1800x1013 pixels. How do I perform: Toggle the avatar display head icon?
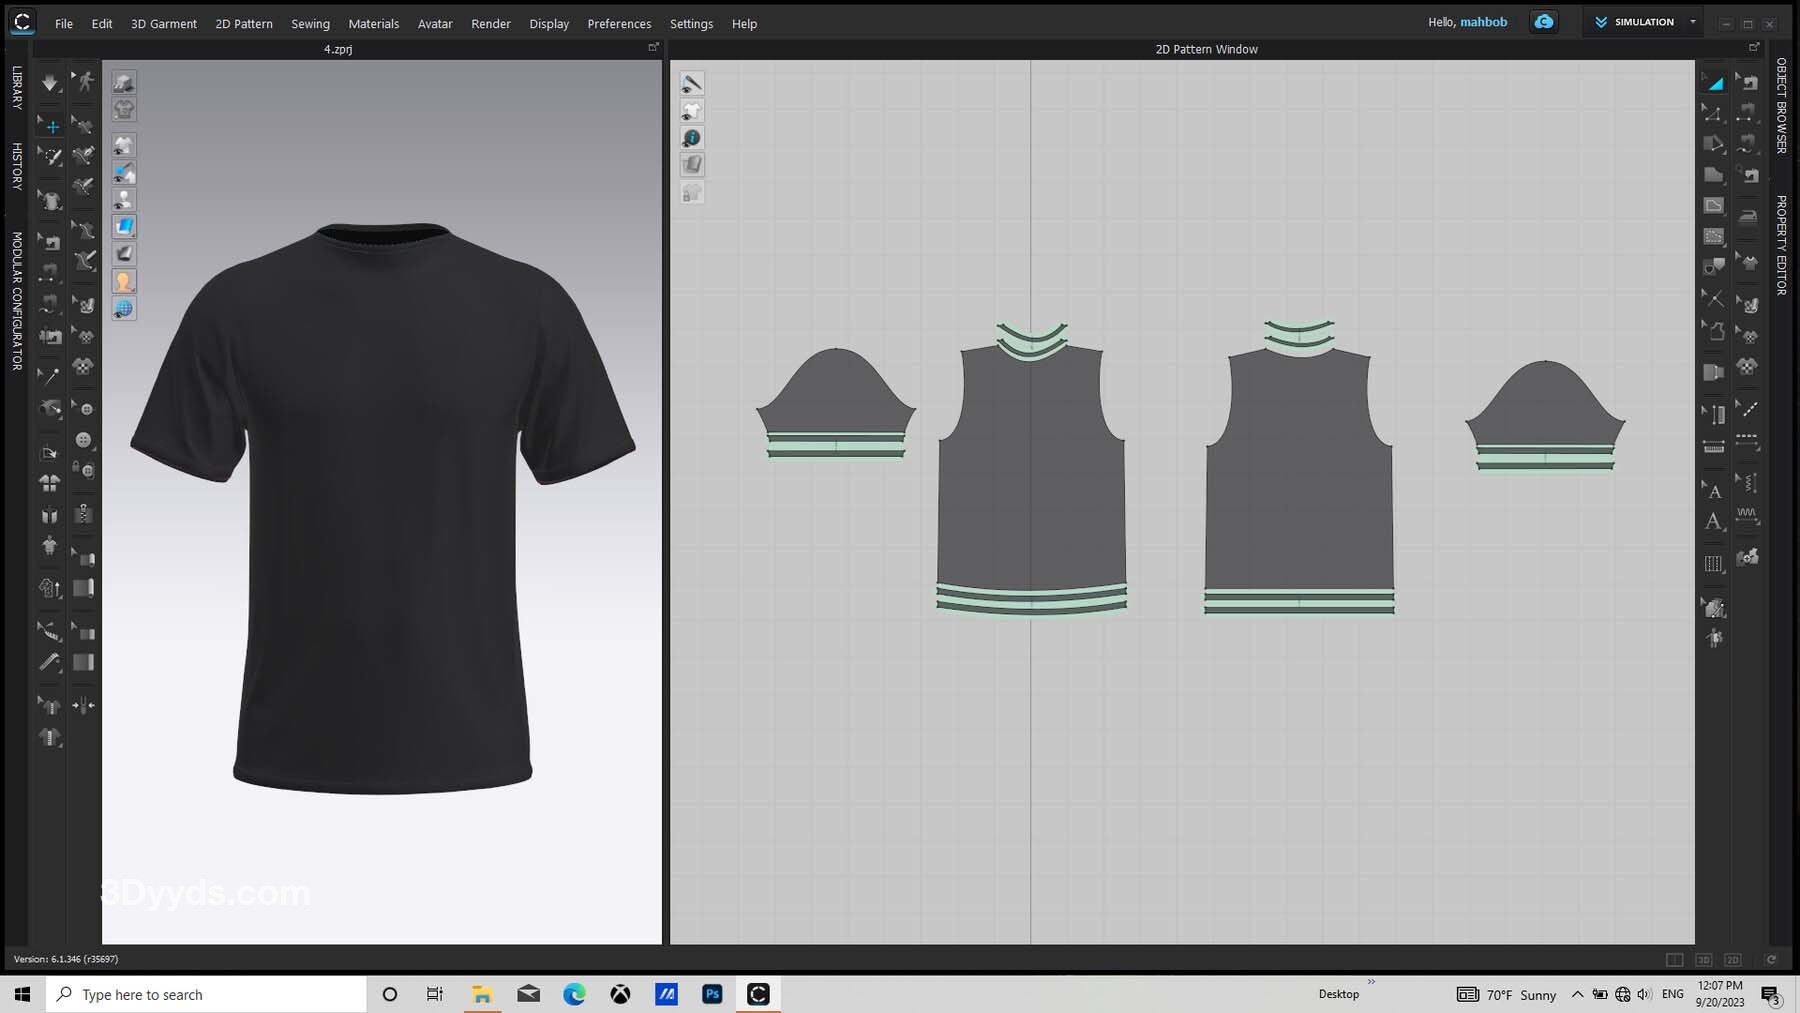click(x=123, y=282)
